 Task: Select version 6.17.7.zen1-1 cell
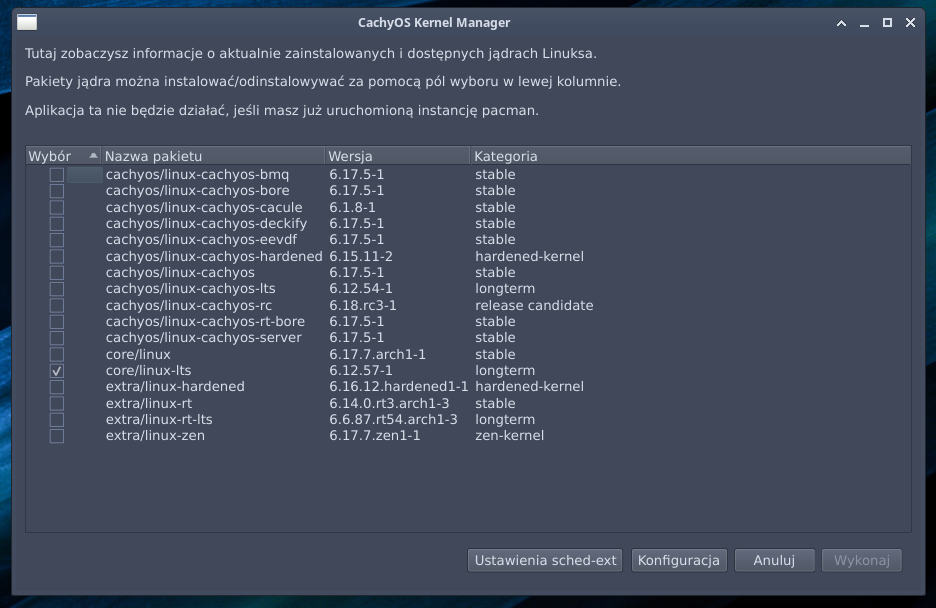click(x=375, y=436)
